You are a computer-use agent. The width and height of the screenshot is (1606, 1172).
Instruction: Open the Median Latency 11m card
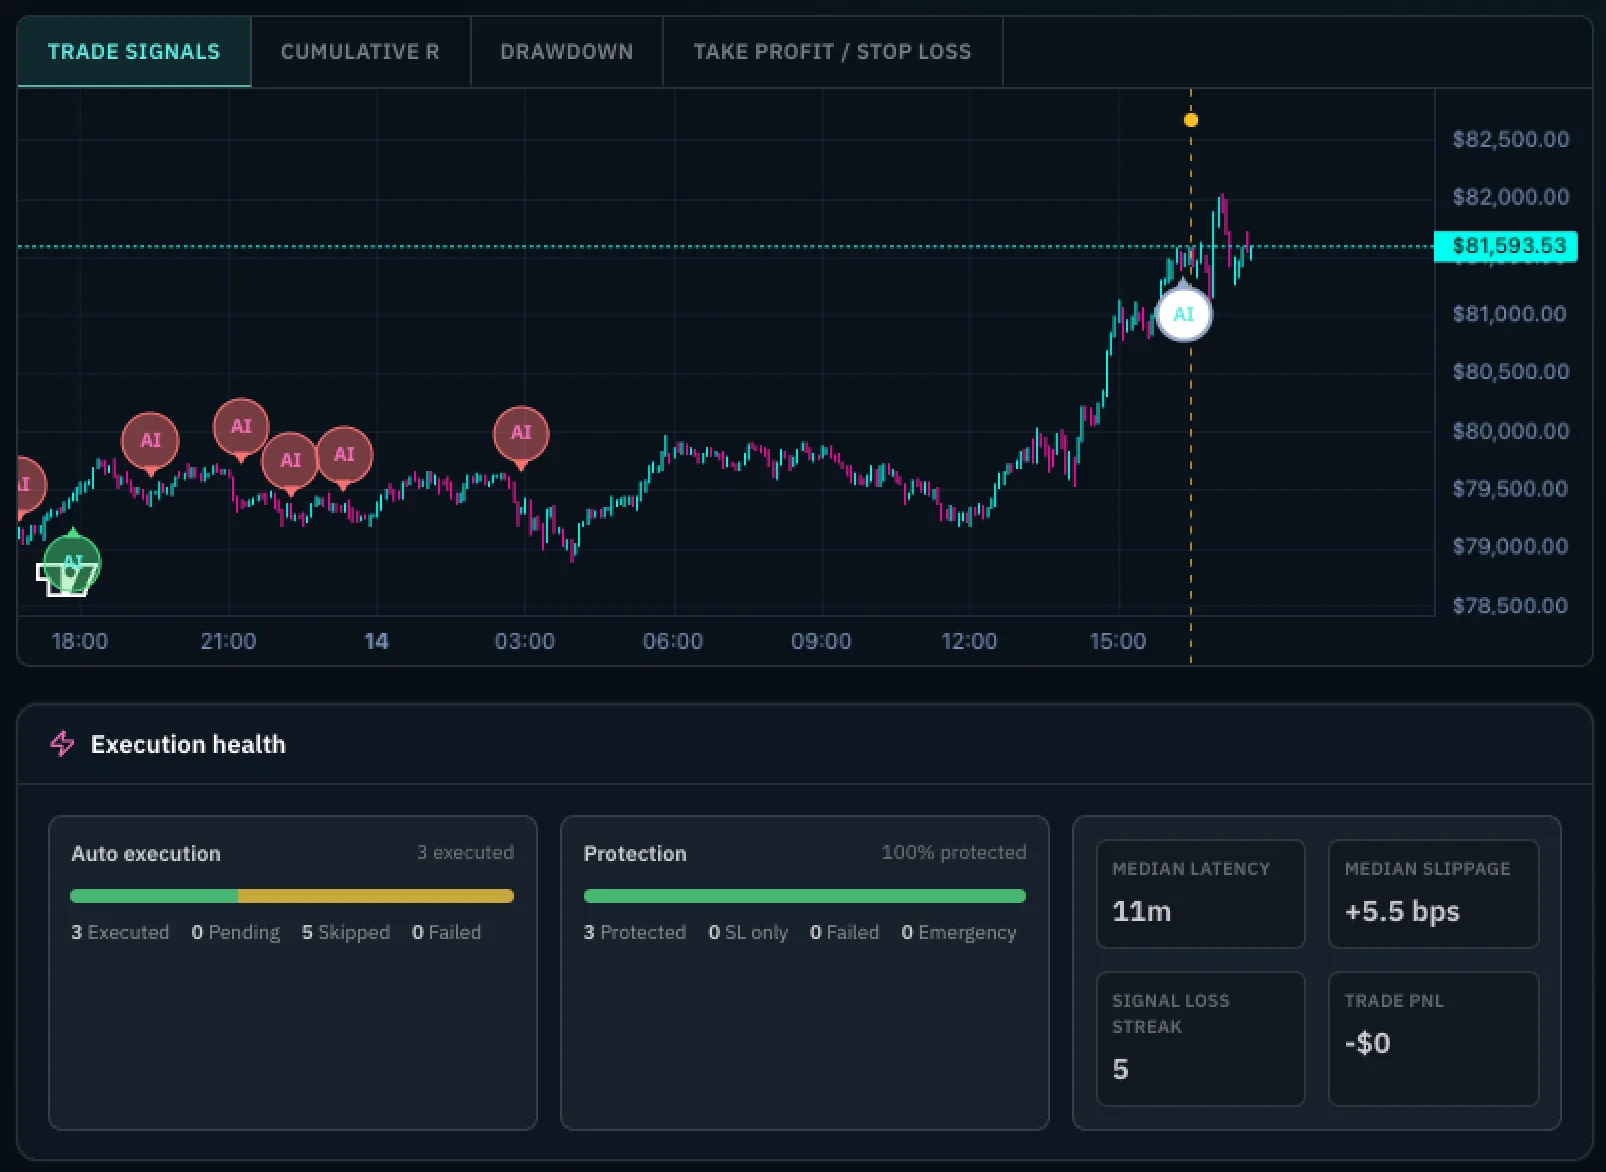click(1201, 894)
